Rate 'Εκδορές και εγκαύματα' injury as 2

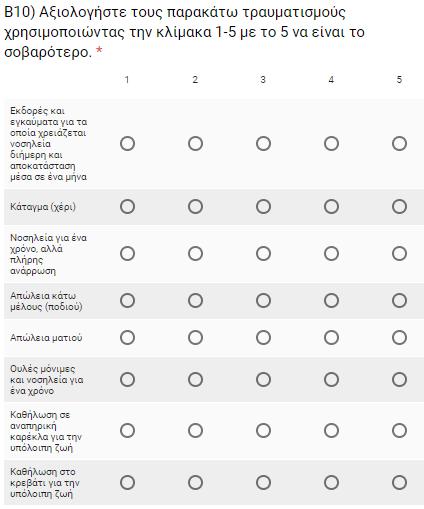pyautogui.click(x=195, y=144)
